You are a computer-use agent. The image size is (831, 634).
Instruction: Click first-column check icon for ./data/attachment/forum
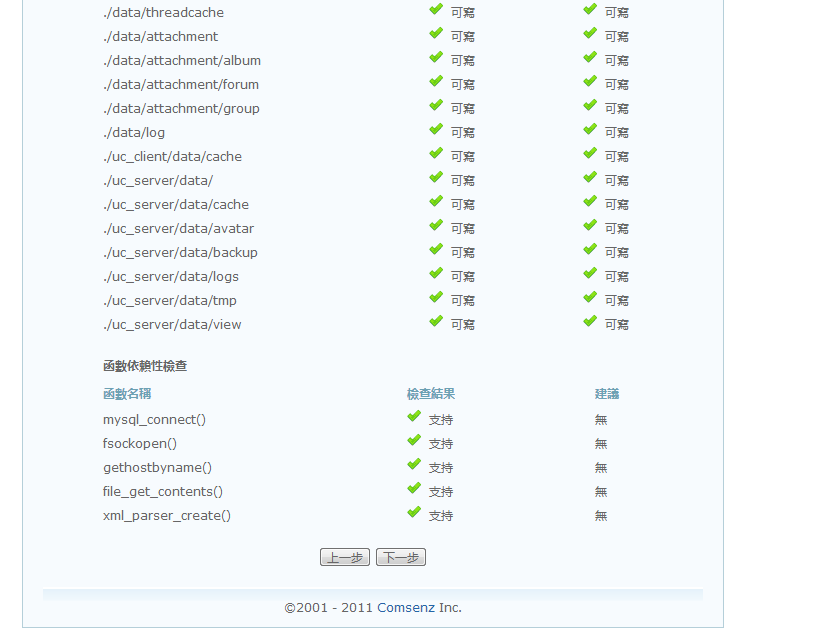[x=436, y=81]
